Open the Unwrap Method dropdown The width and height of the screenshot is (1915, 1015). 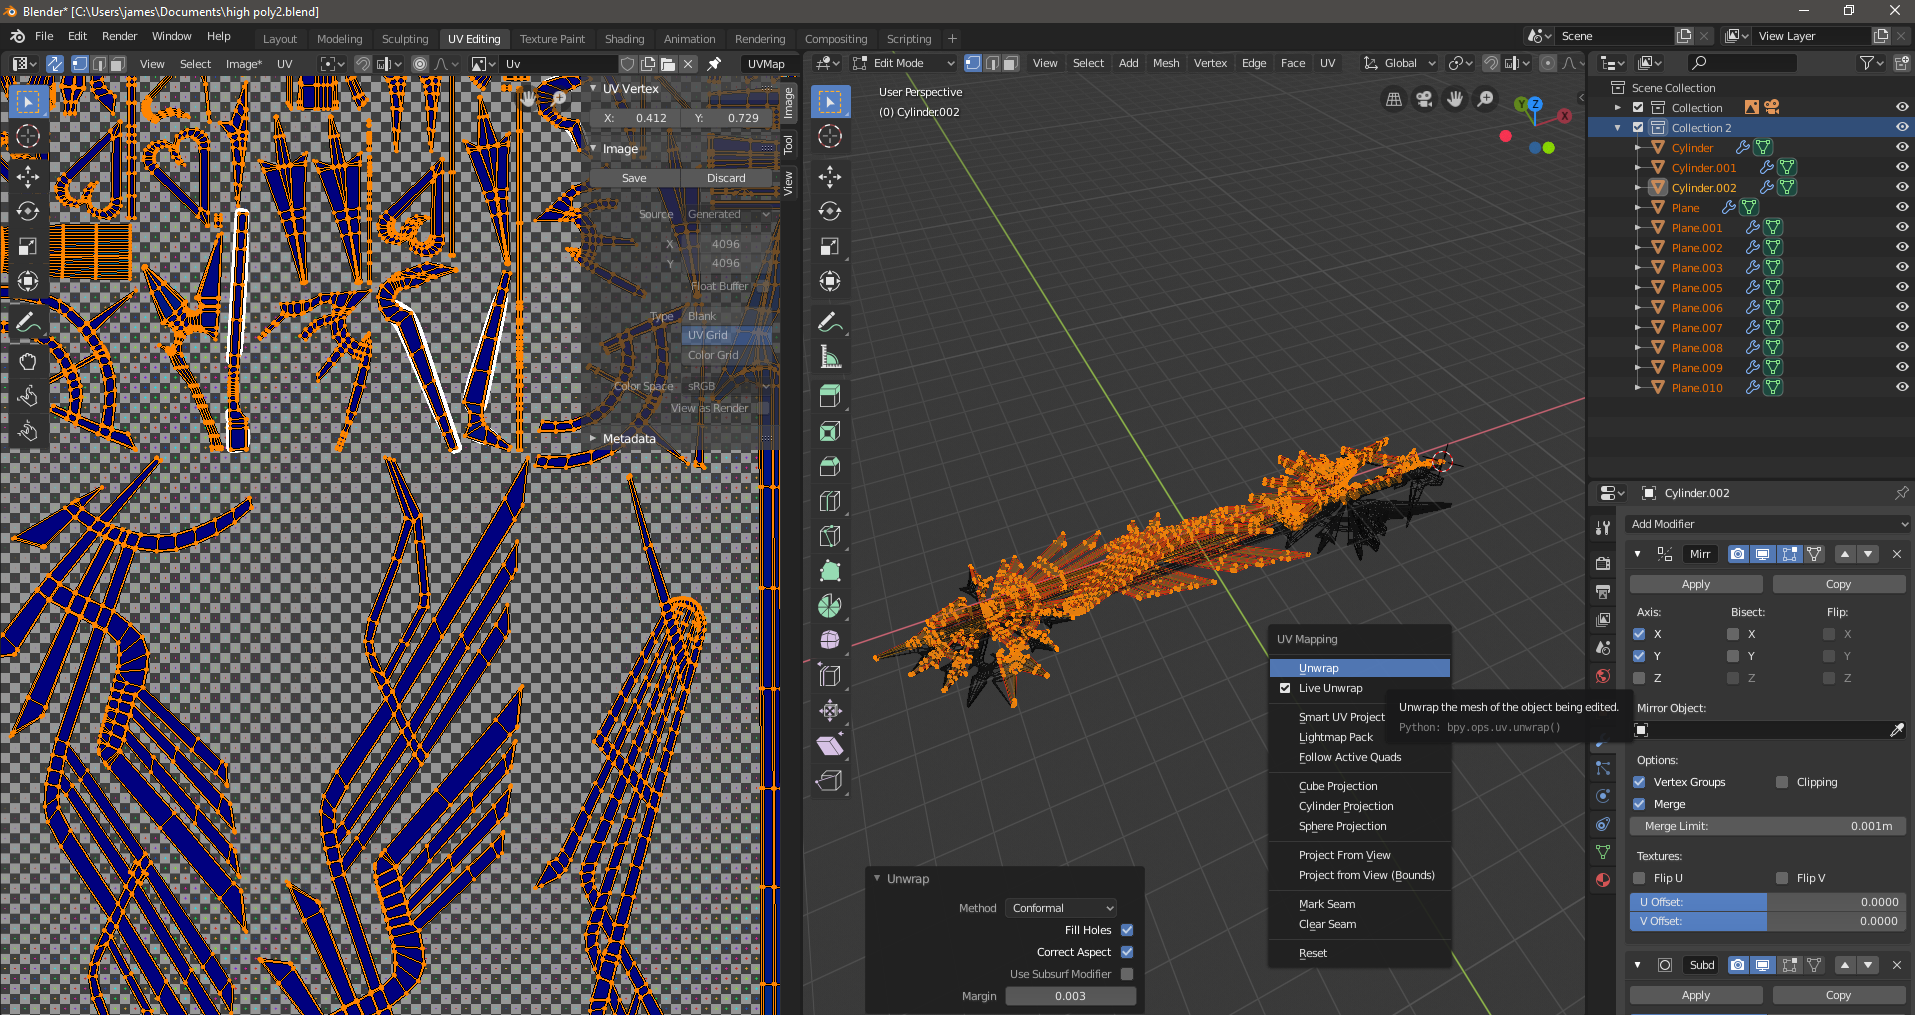1062,908
